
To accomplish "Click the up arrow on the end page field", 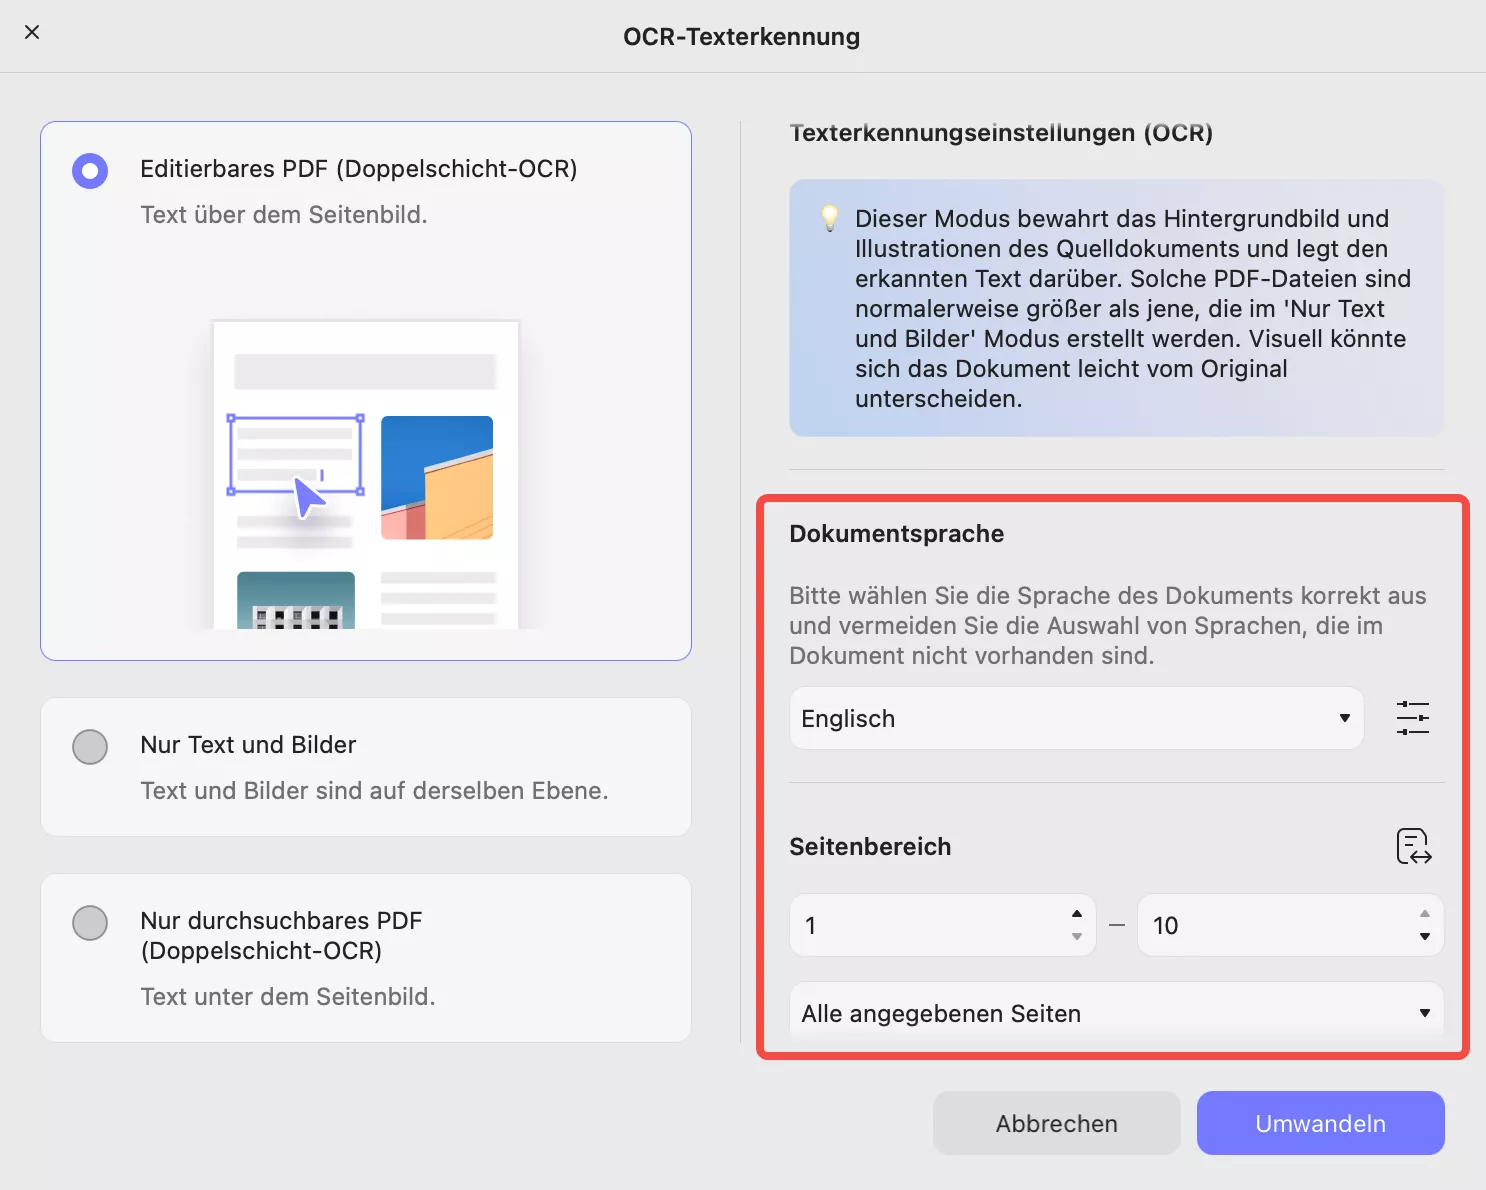I will pos(1424,913).
